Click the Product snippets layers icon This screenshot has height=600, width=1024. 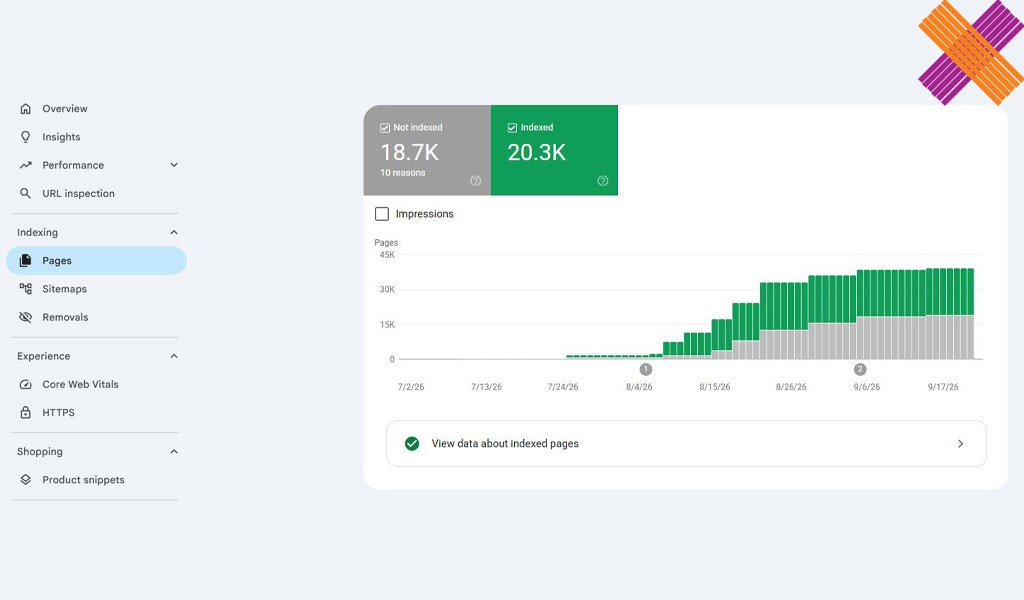[x=25, y=480]
